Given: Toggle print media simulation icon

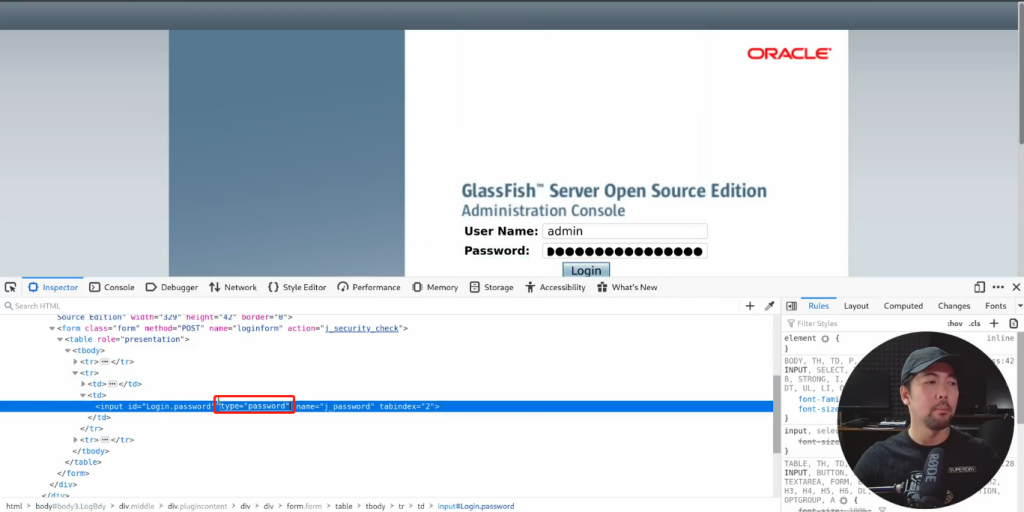Looking at the screenshot, I should coord(1014,323).
